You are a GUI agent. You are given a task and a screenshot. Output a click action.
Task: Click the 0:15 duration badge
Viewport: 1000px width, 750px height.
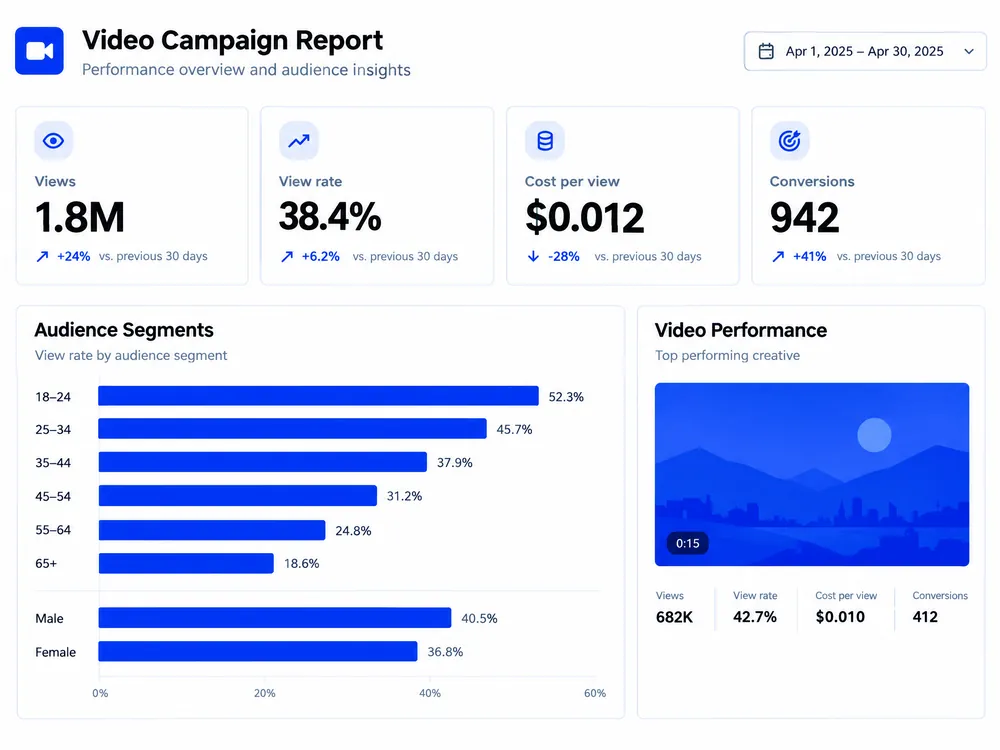tap(688, 543)
